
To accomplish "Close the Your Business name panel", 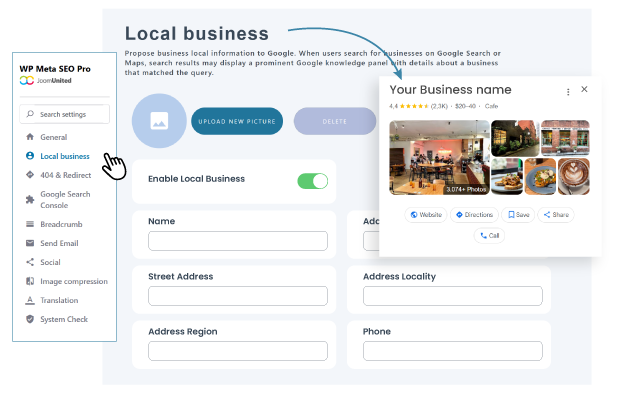I will coord(584,89).
